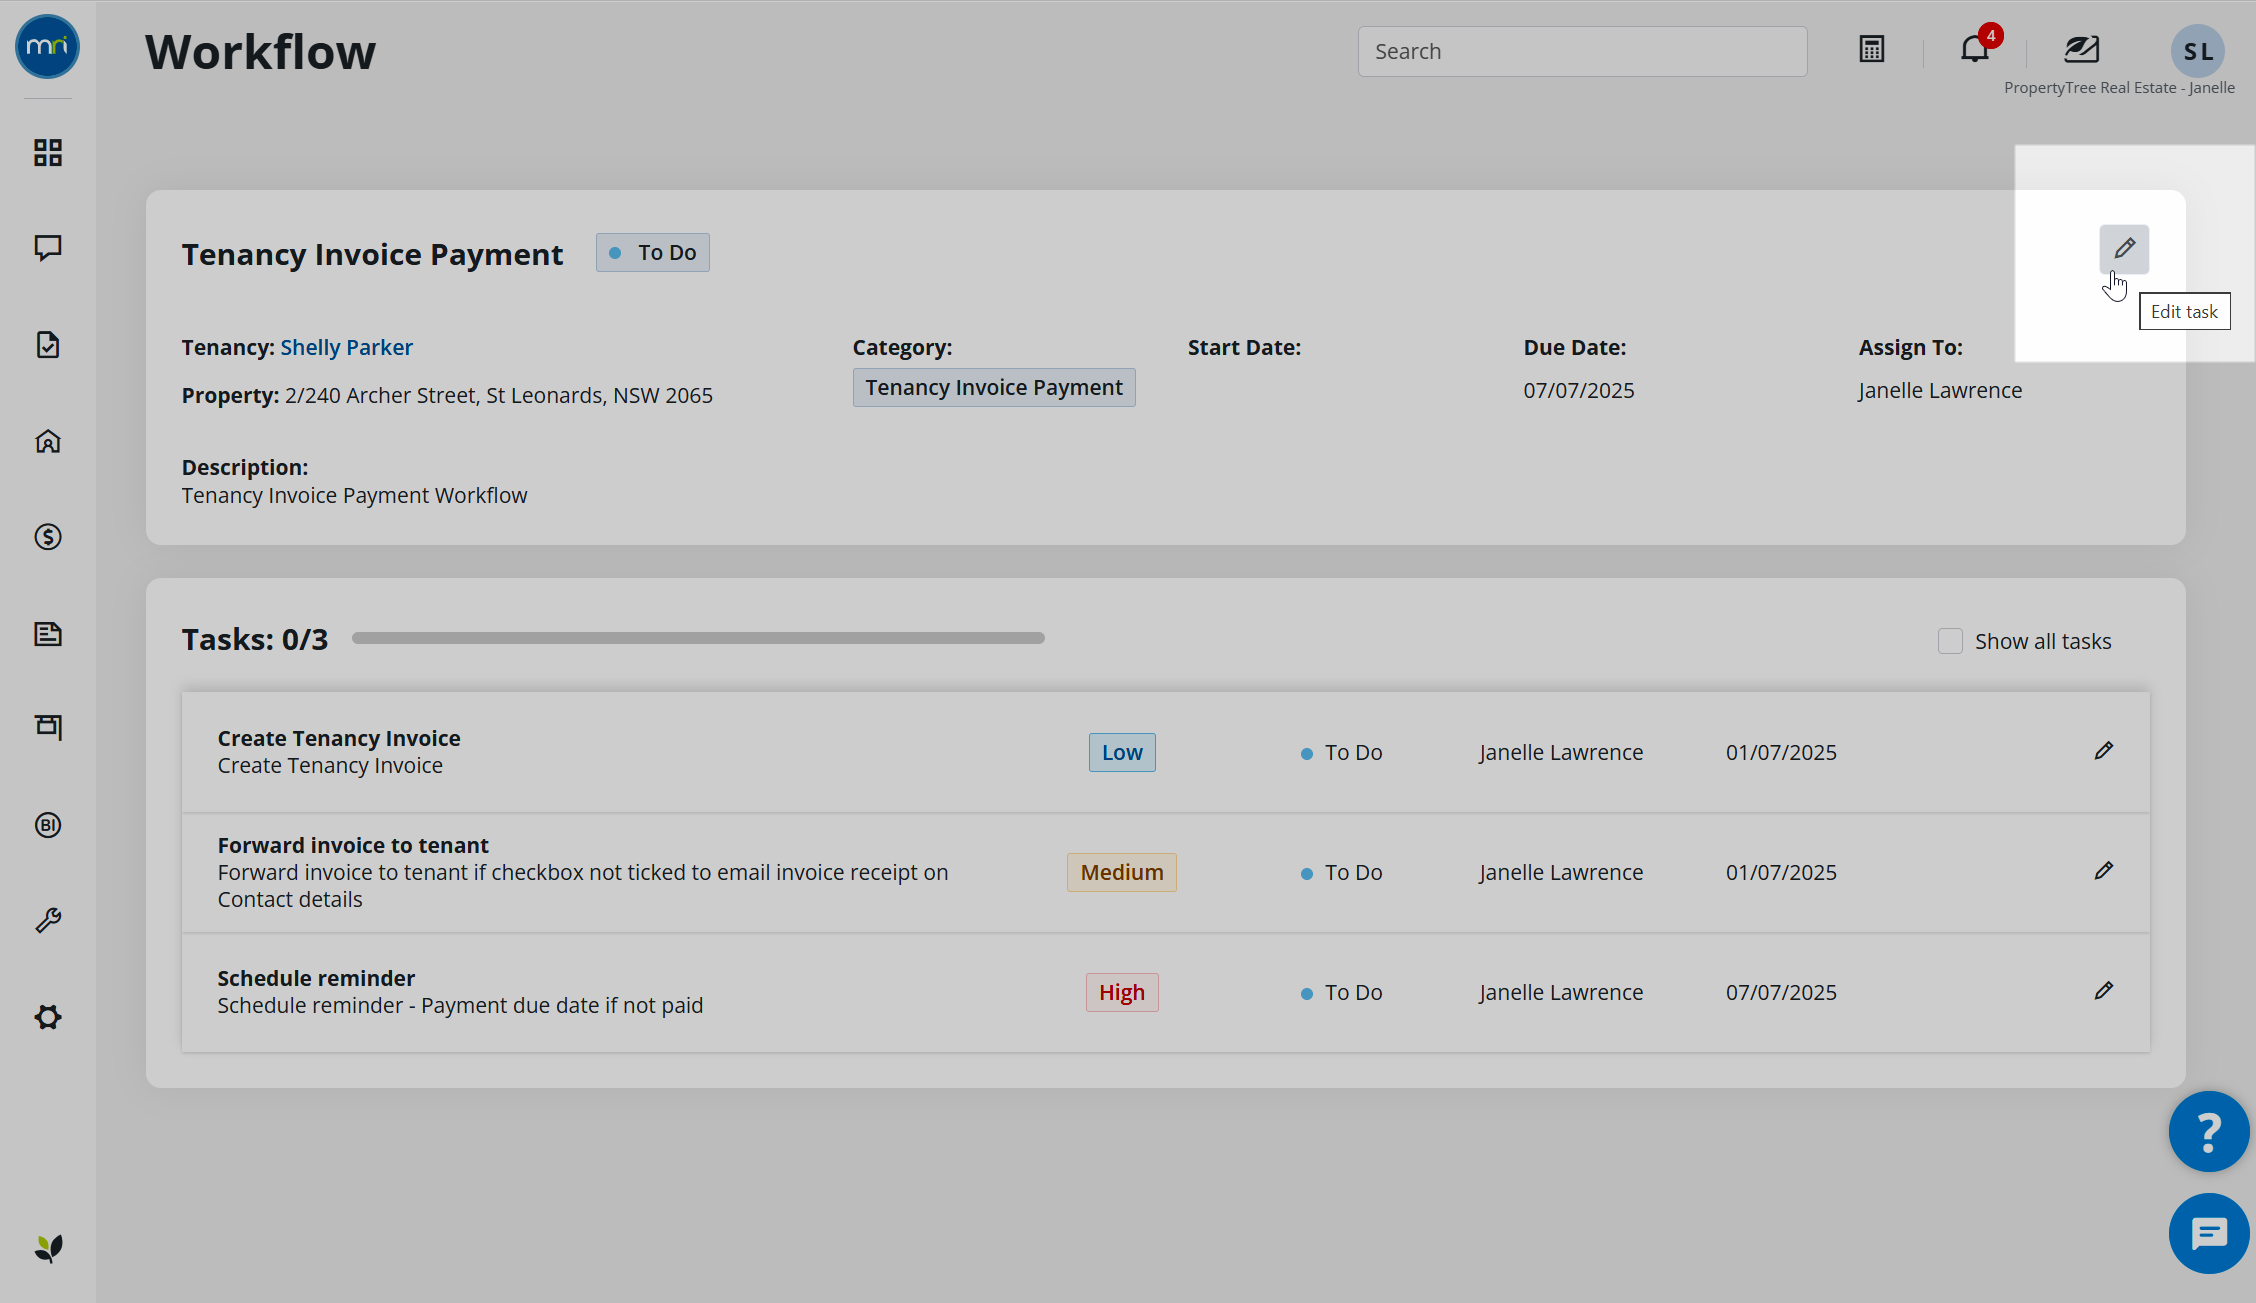This screenshot has height=1303, width=2256.
Task: Open the settings gear icon in sidebar
Action: [x=48, y=1017]
